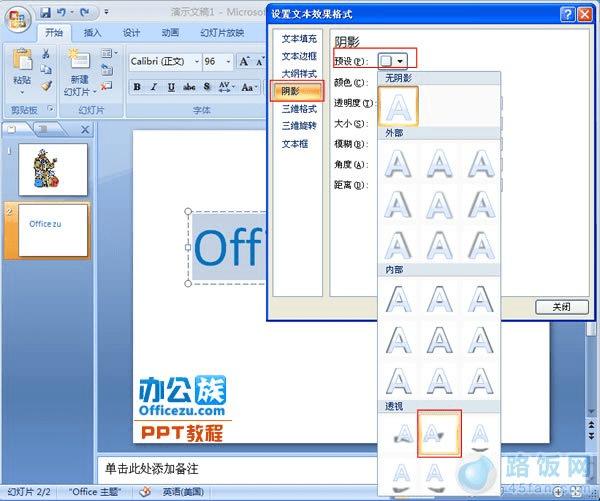Click the 关闭 button in the dialog

[x=561, y=307]
